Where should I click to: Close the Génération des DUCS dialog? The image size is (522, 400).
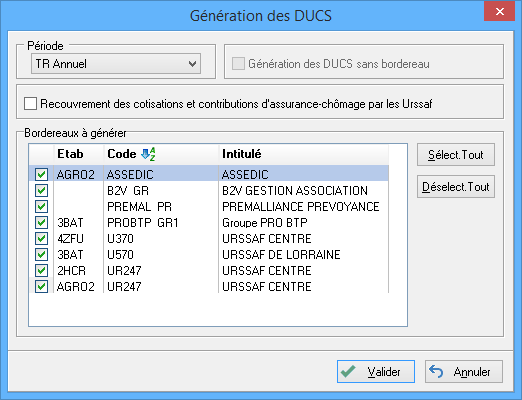tap(499, 12)
